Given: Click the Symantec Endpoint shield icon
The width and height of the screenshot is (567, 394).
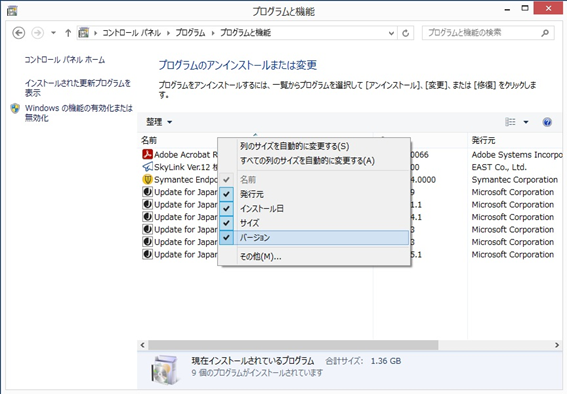Looking at the screenshot, I should coord(147,179).
